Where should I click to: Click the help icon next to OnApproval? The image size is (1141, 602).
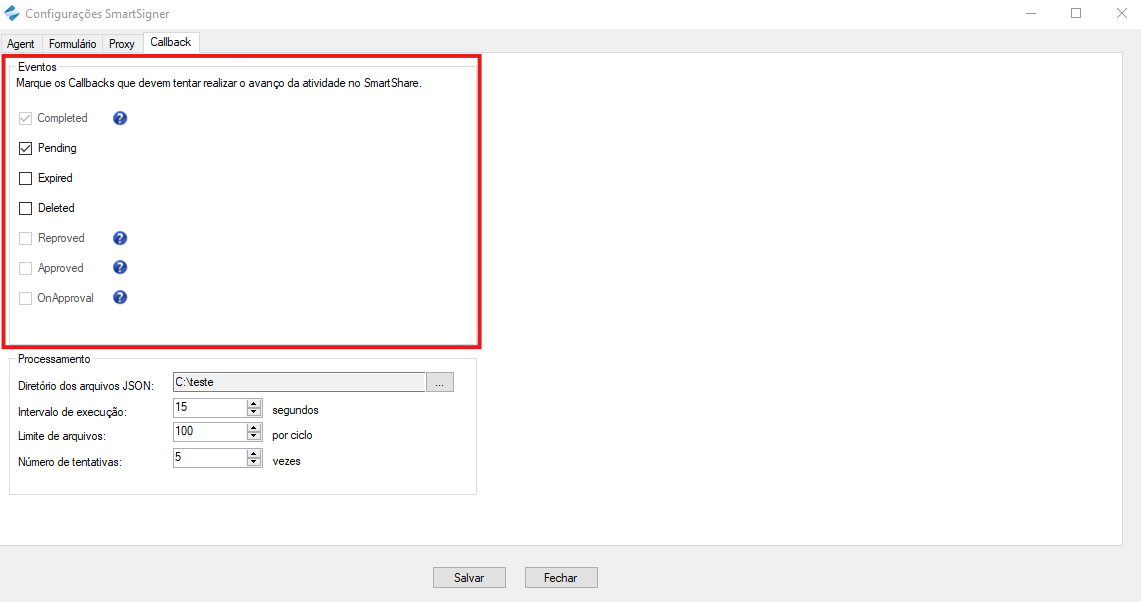tap(120, 298)
